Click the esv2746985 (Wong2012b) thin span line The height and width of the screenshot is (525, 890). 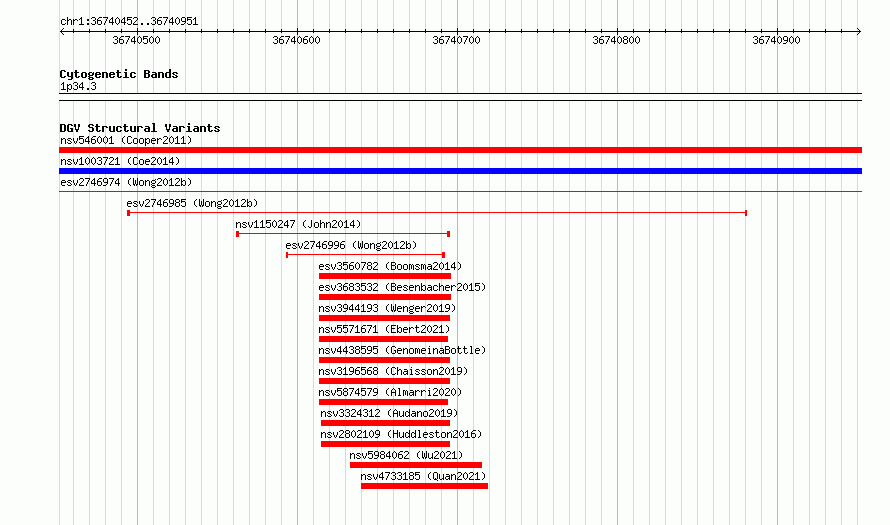click(x=437, y=213)
